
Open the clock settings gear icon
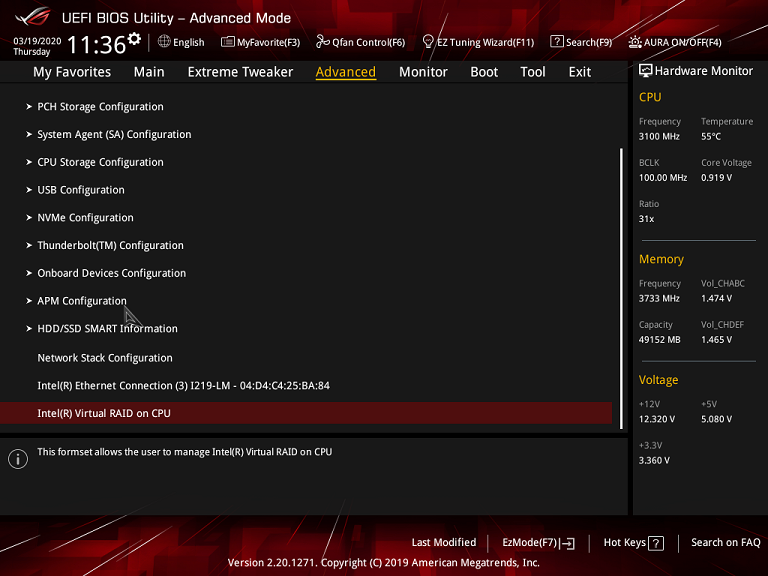[x=134, y=38]
